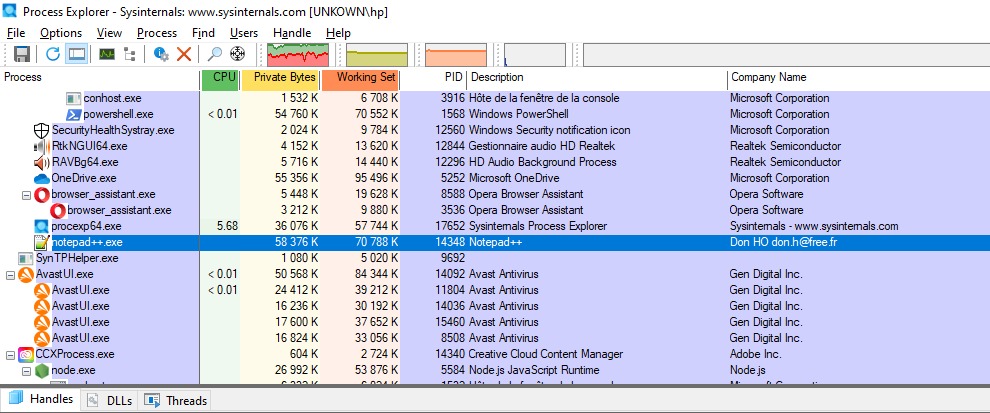
Task: Select the procexp64.exe process name
Action: (86, 226)
